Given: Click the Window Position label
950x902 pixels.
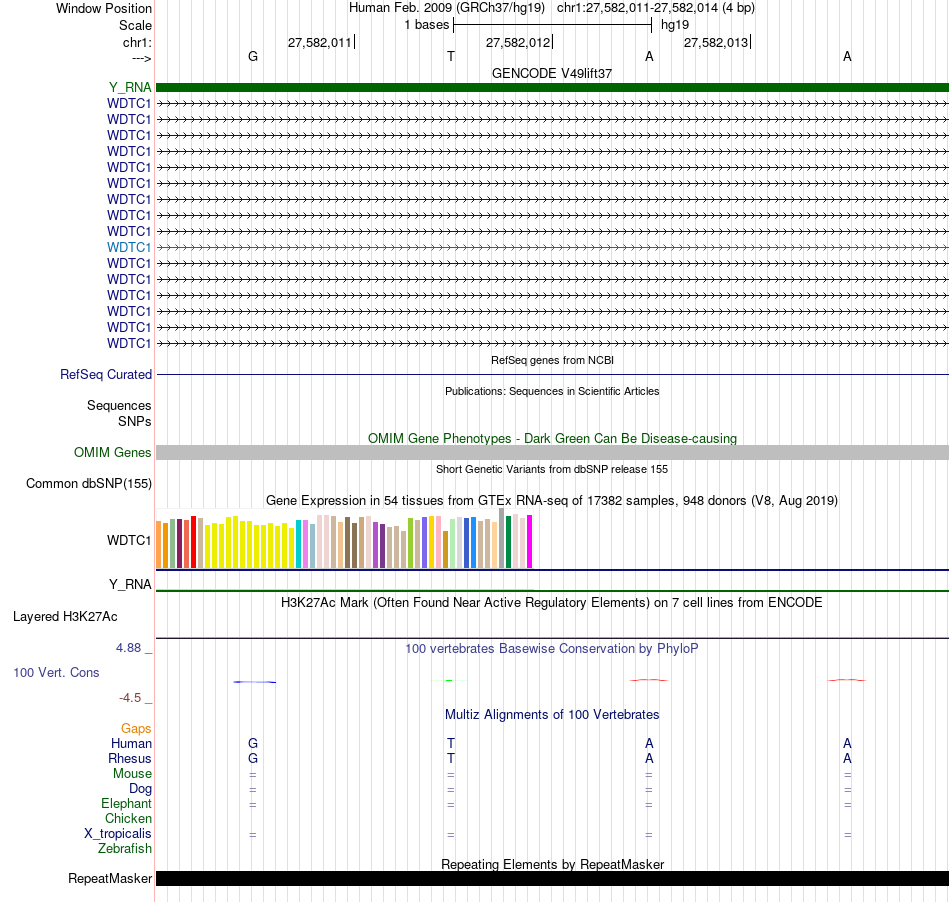Looking at the screenshot, I should tap(104, 8).
